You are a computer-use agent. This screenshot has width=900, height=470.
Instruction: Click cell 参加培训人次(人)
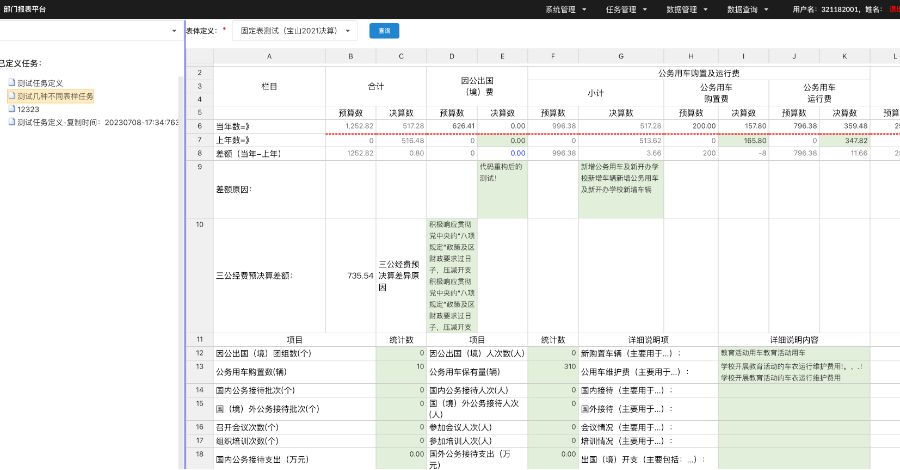(x=477, y=441)
